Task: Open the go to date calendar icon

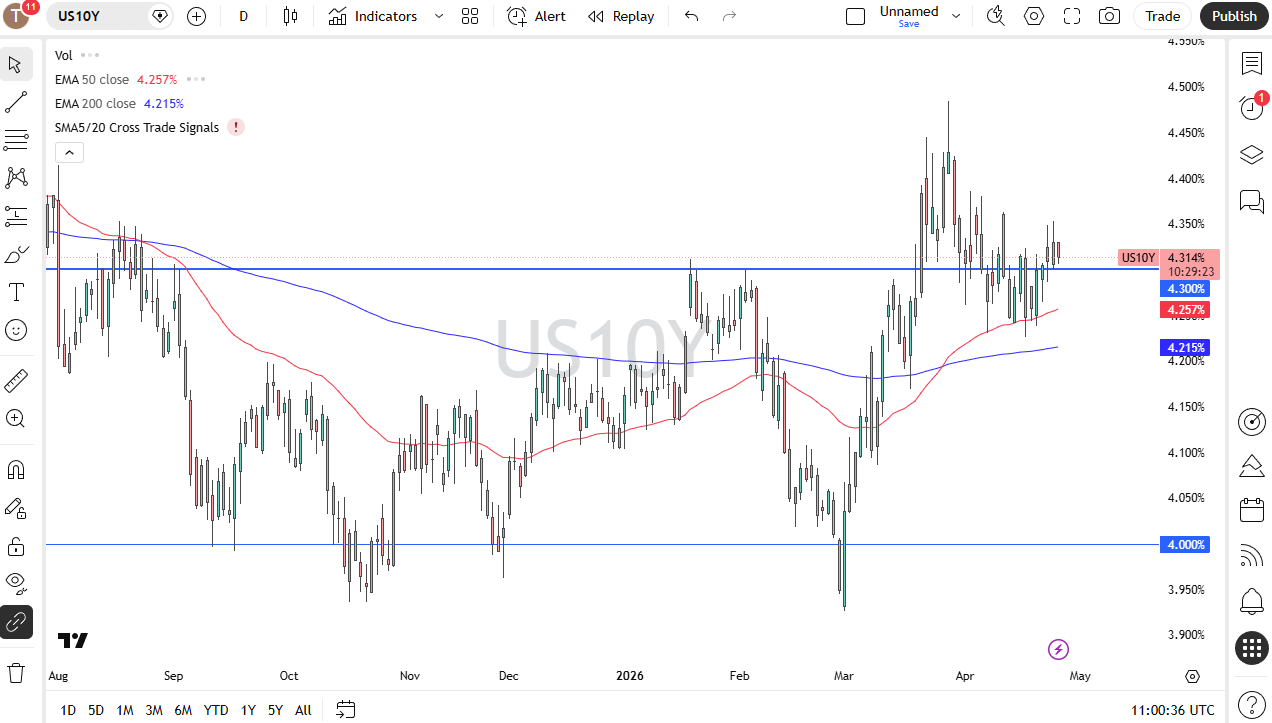Action: (x=345, y=710)
